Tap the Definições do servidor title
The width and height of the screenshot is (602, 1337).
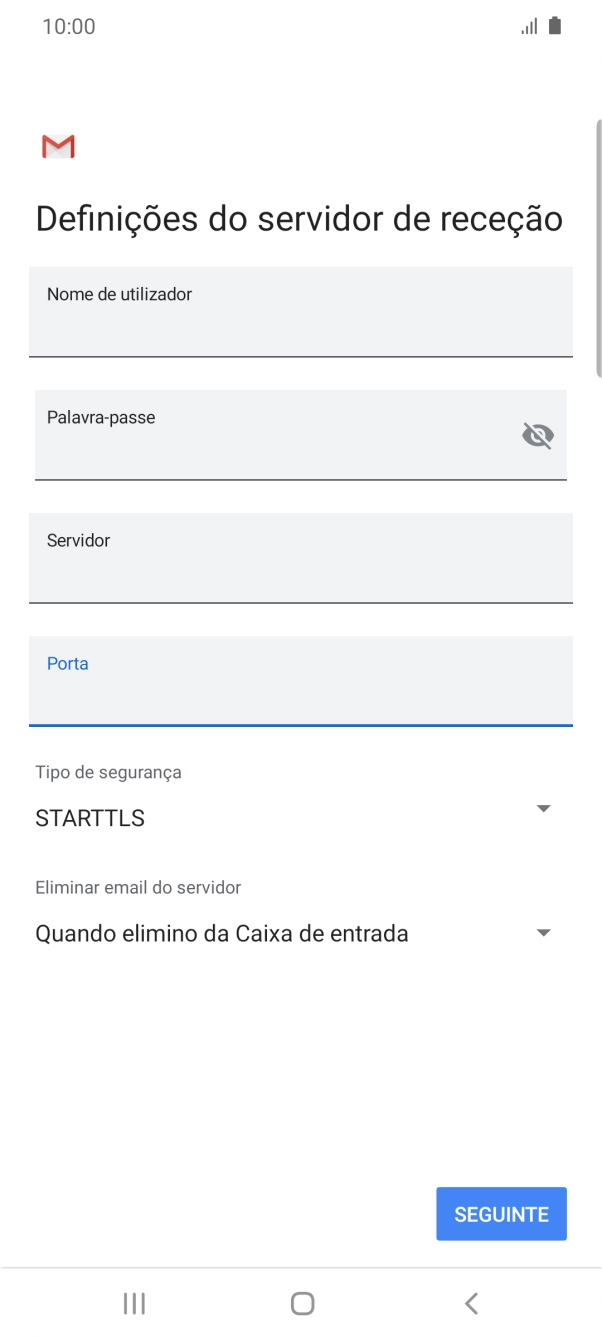pos(297,216)
